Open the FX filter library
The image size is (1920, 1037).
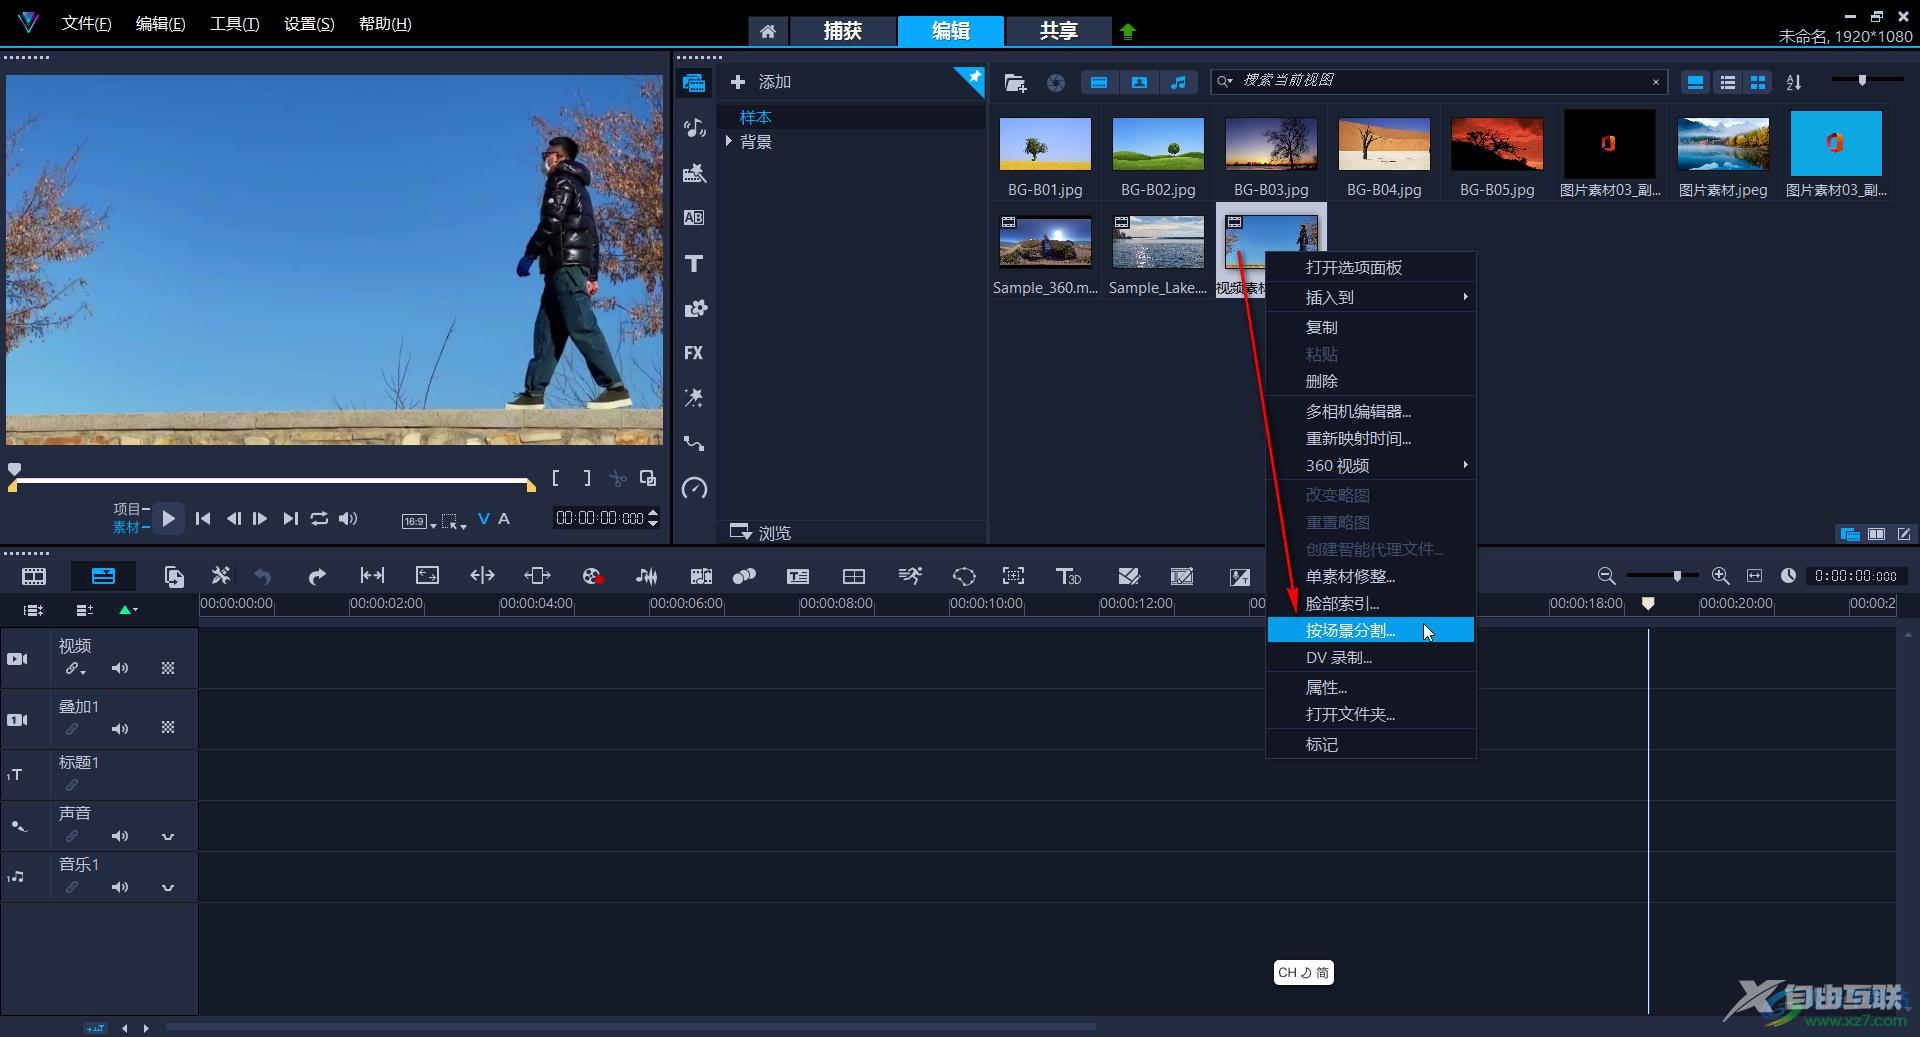[694, 353]
